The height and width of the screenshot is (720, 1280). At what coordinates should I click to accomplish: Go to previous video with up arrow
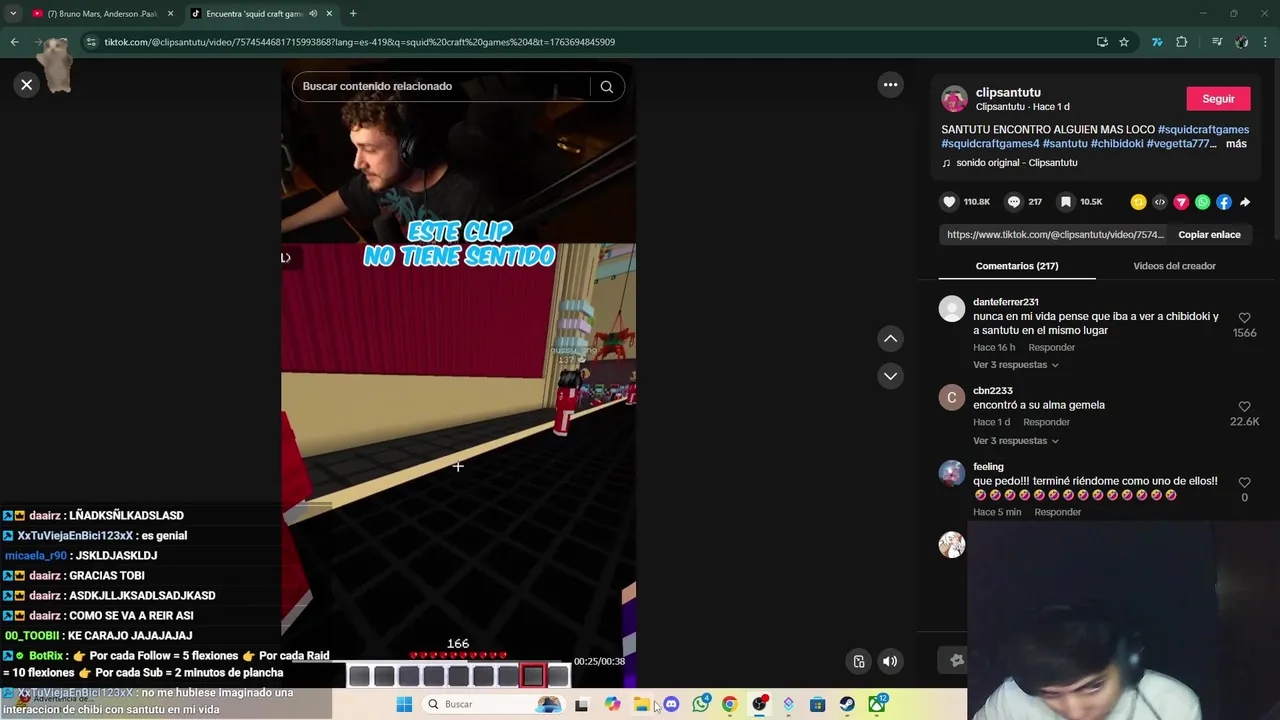click(x=890, y=339)
